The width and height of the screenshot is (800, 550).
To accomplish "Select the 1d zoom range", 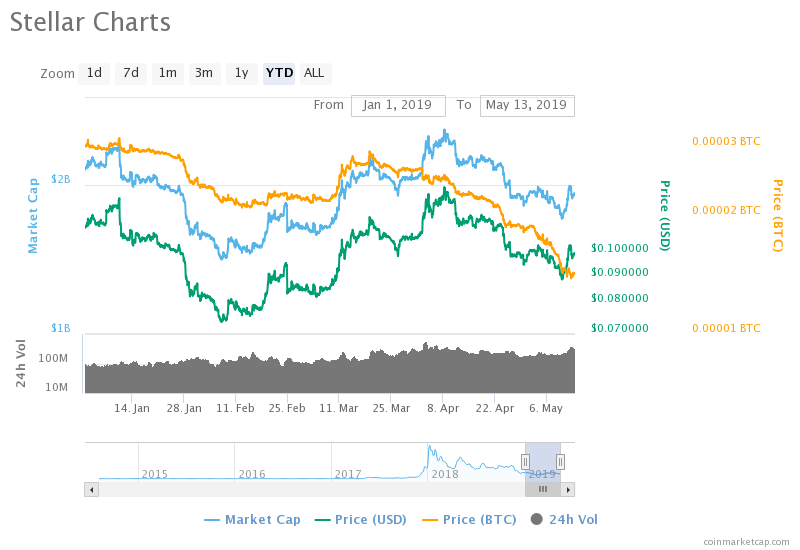I will pyautogui.click(x=94, y=73).
